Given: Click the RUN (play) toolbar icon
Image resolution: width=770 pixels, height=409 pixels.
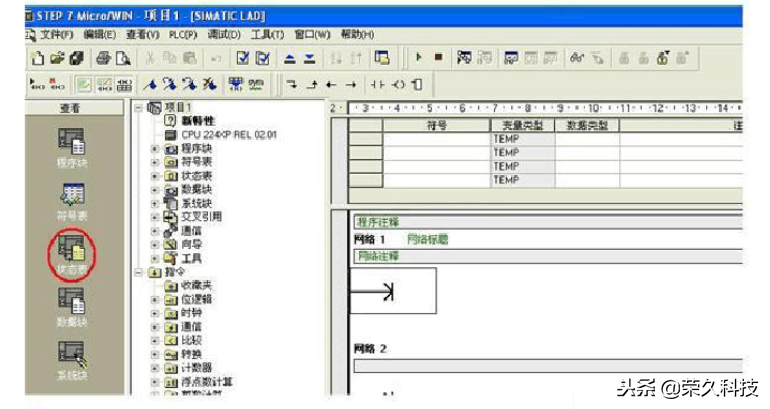Looking at the screenshot, I should (x=418, y=60).
